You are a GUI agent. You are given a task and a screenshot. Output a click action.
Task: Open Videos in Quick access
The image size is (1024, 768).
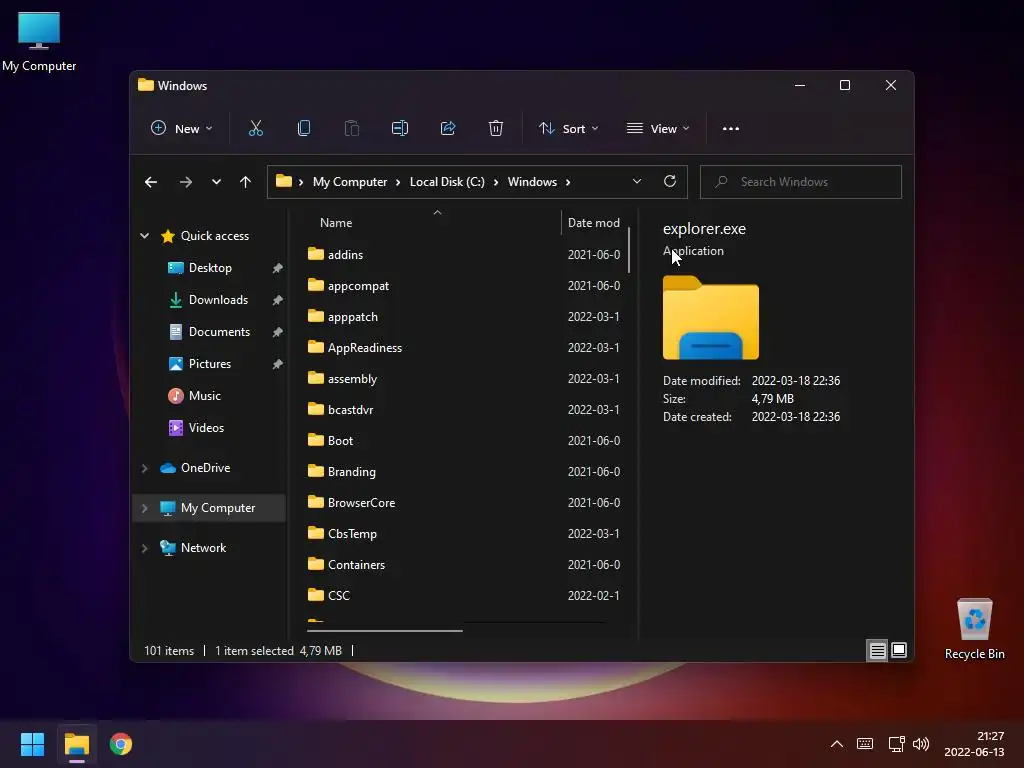coord(206,428)
